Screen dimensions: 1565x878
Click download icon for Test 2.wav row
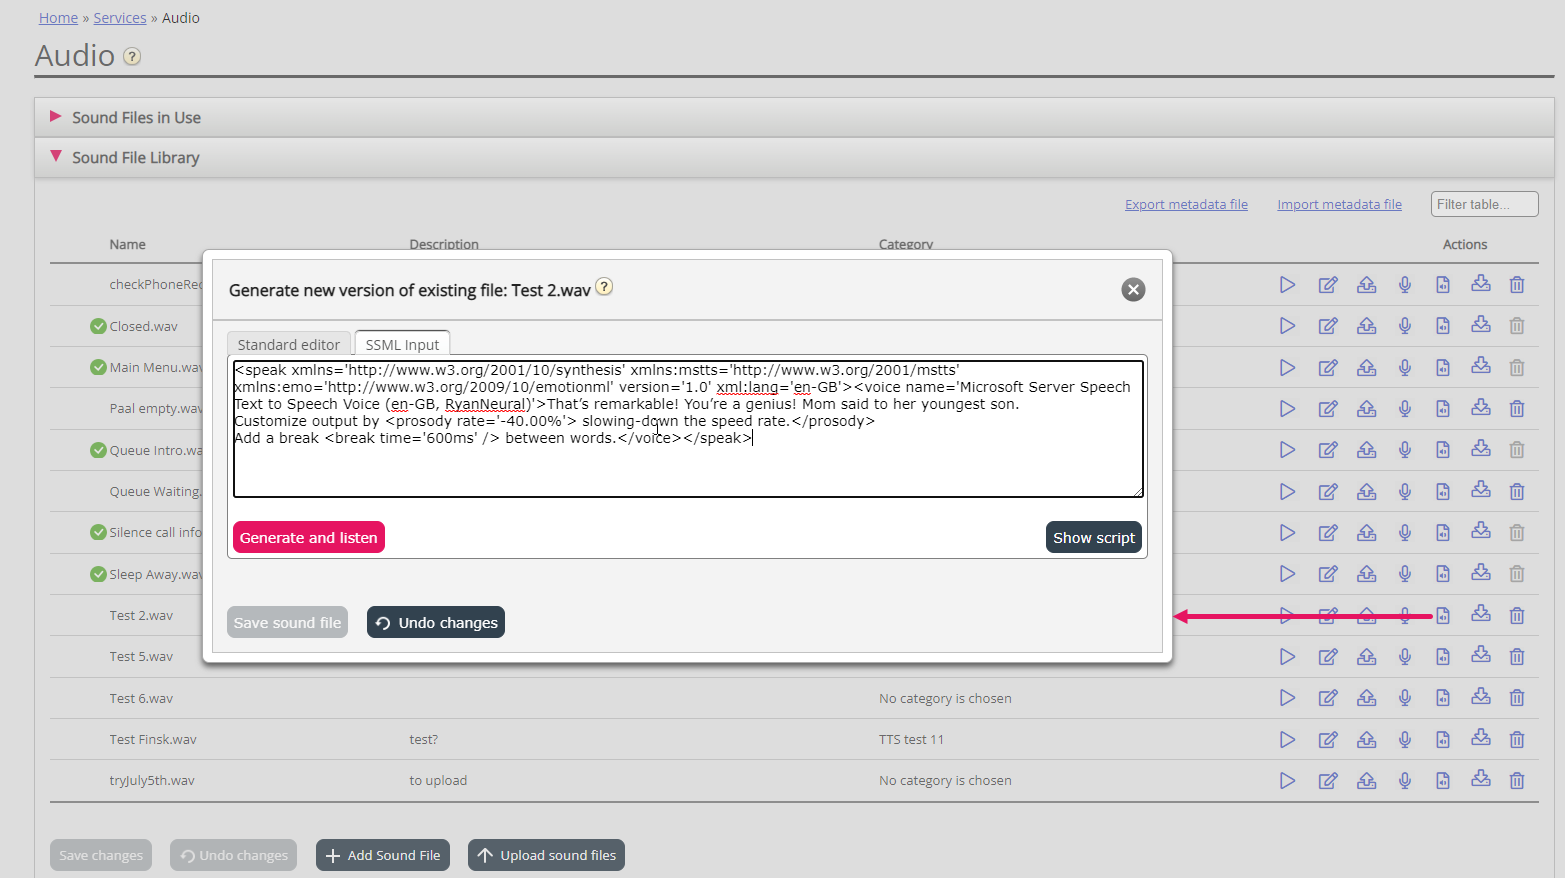pyautogui.click(x=1481, y=615)
